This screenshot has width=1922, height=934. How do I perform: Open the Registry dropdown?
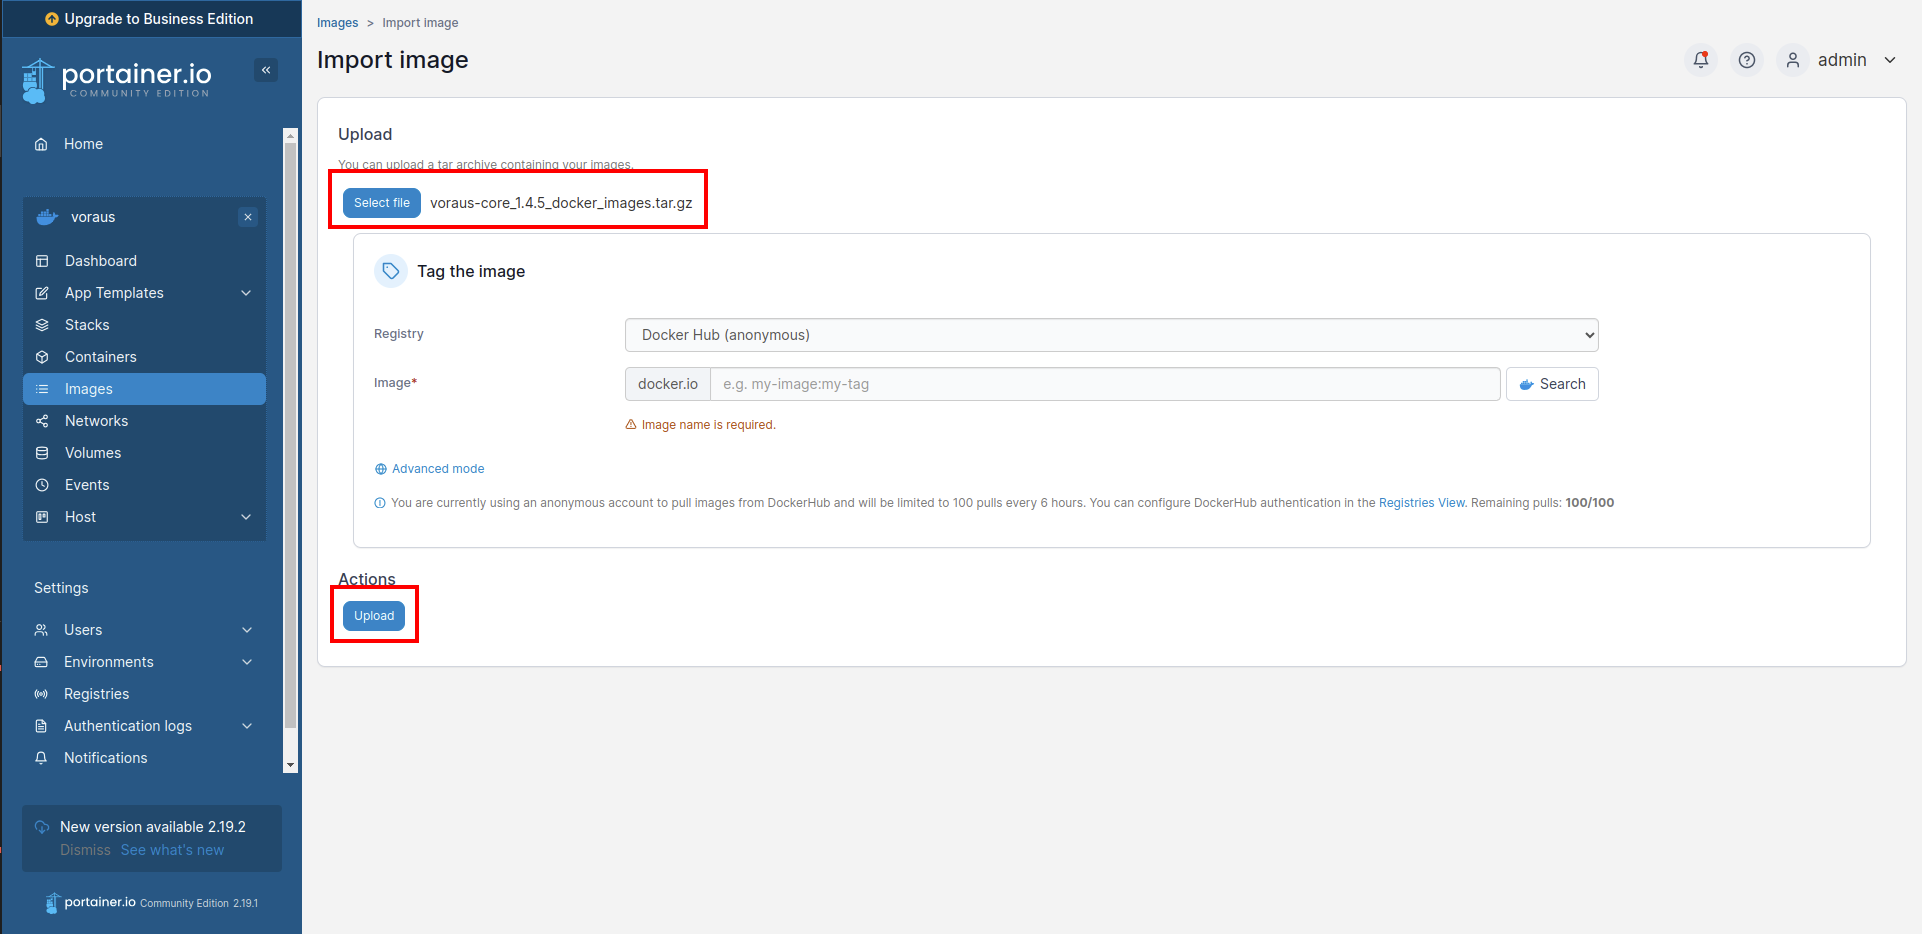pyautogui.click(x=1110, y=334)
